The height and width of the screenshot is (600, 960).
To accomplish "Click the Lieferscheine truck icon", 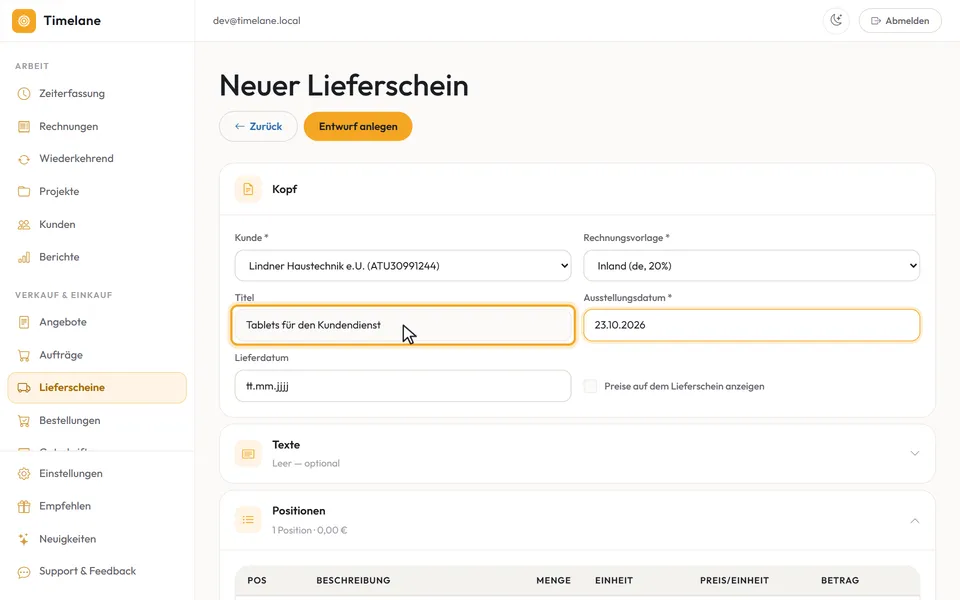I will point(24,388).
